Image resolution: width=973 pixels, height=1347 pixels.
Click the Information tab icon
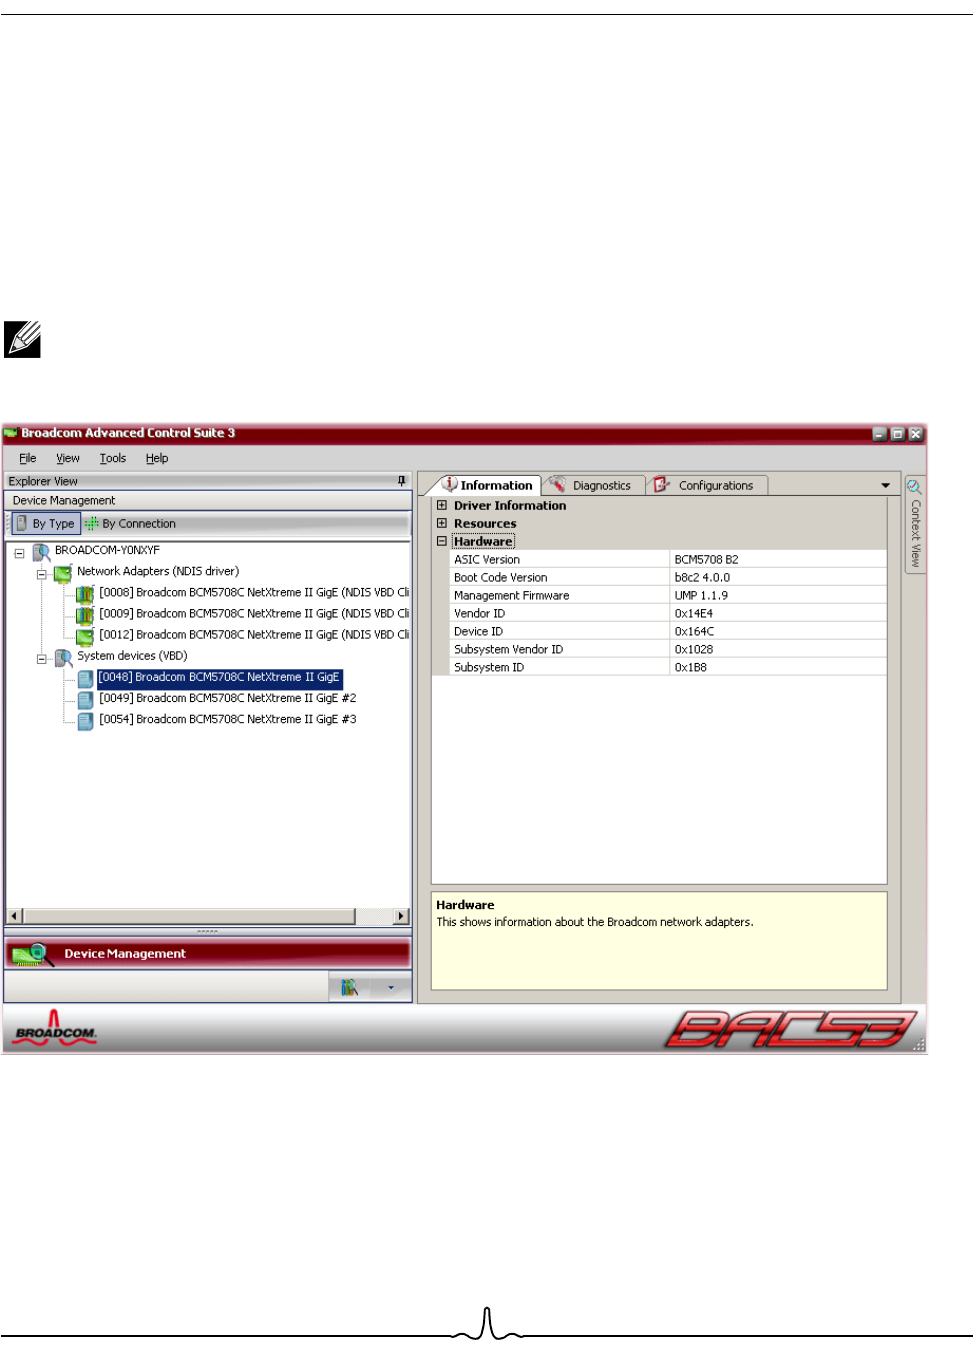450,484
